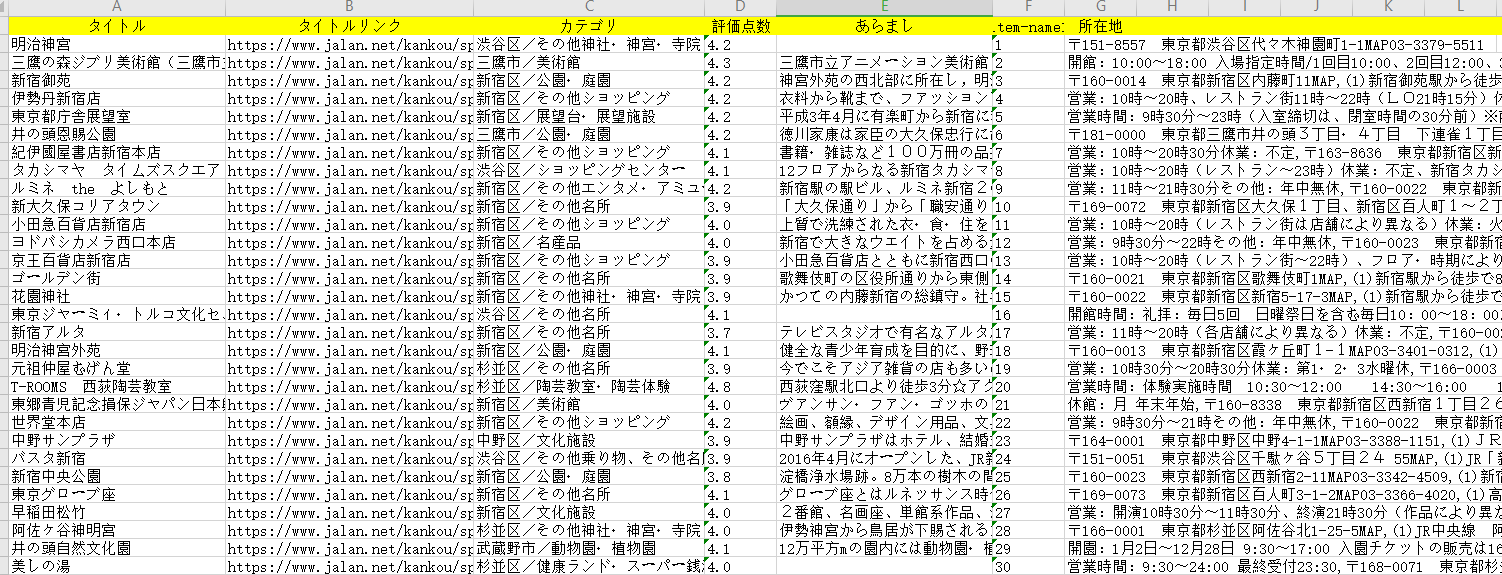1502x575 pixels.
Task: Open the jalan.net link for 新宿御苑
Action: click(349, 80)
